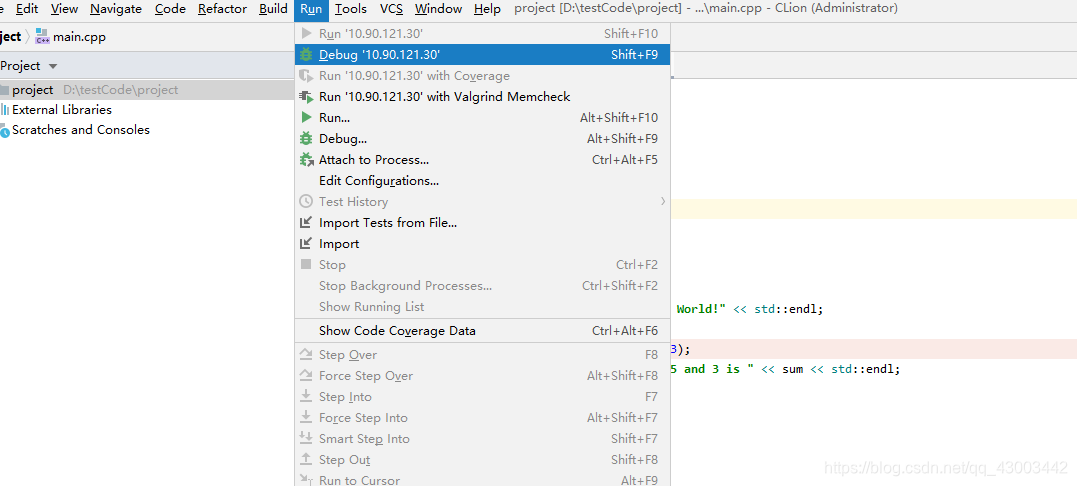The height and width of the screenshot is (486, 1077).
Task: Select the Debug... menu entry
Action: coord(482,139)
